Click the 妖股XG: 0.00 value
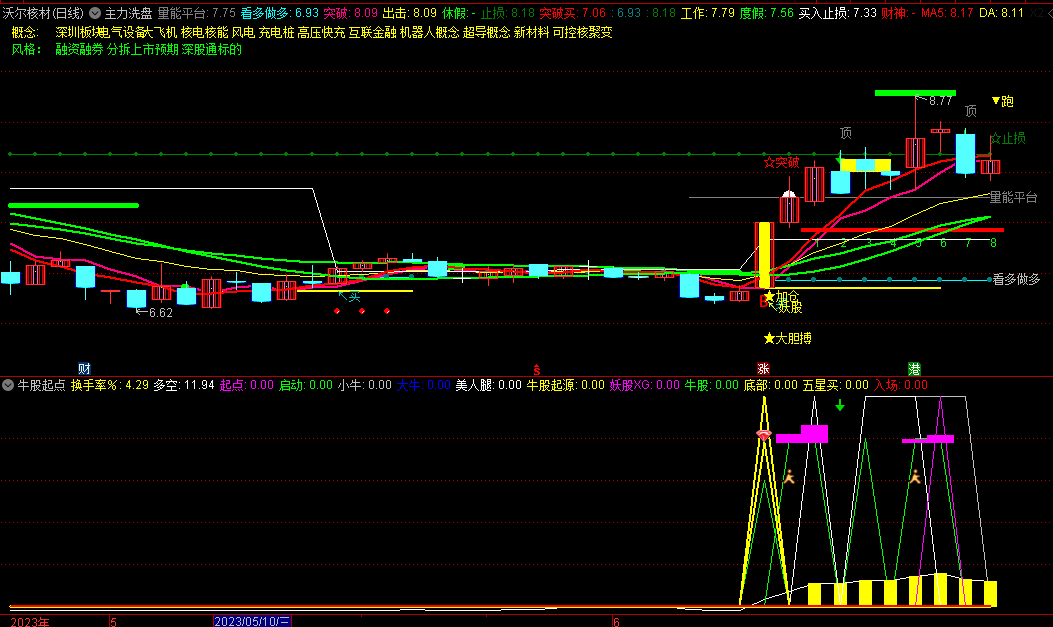The image size is (1053, 627). 645,385
